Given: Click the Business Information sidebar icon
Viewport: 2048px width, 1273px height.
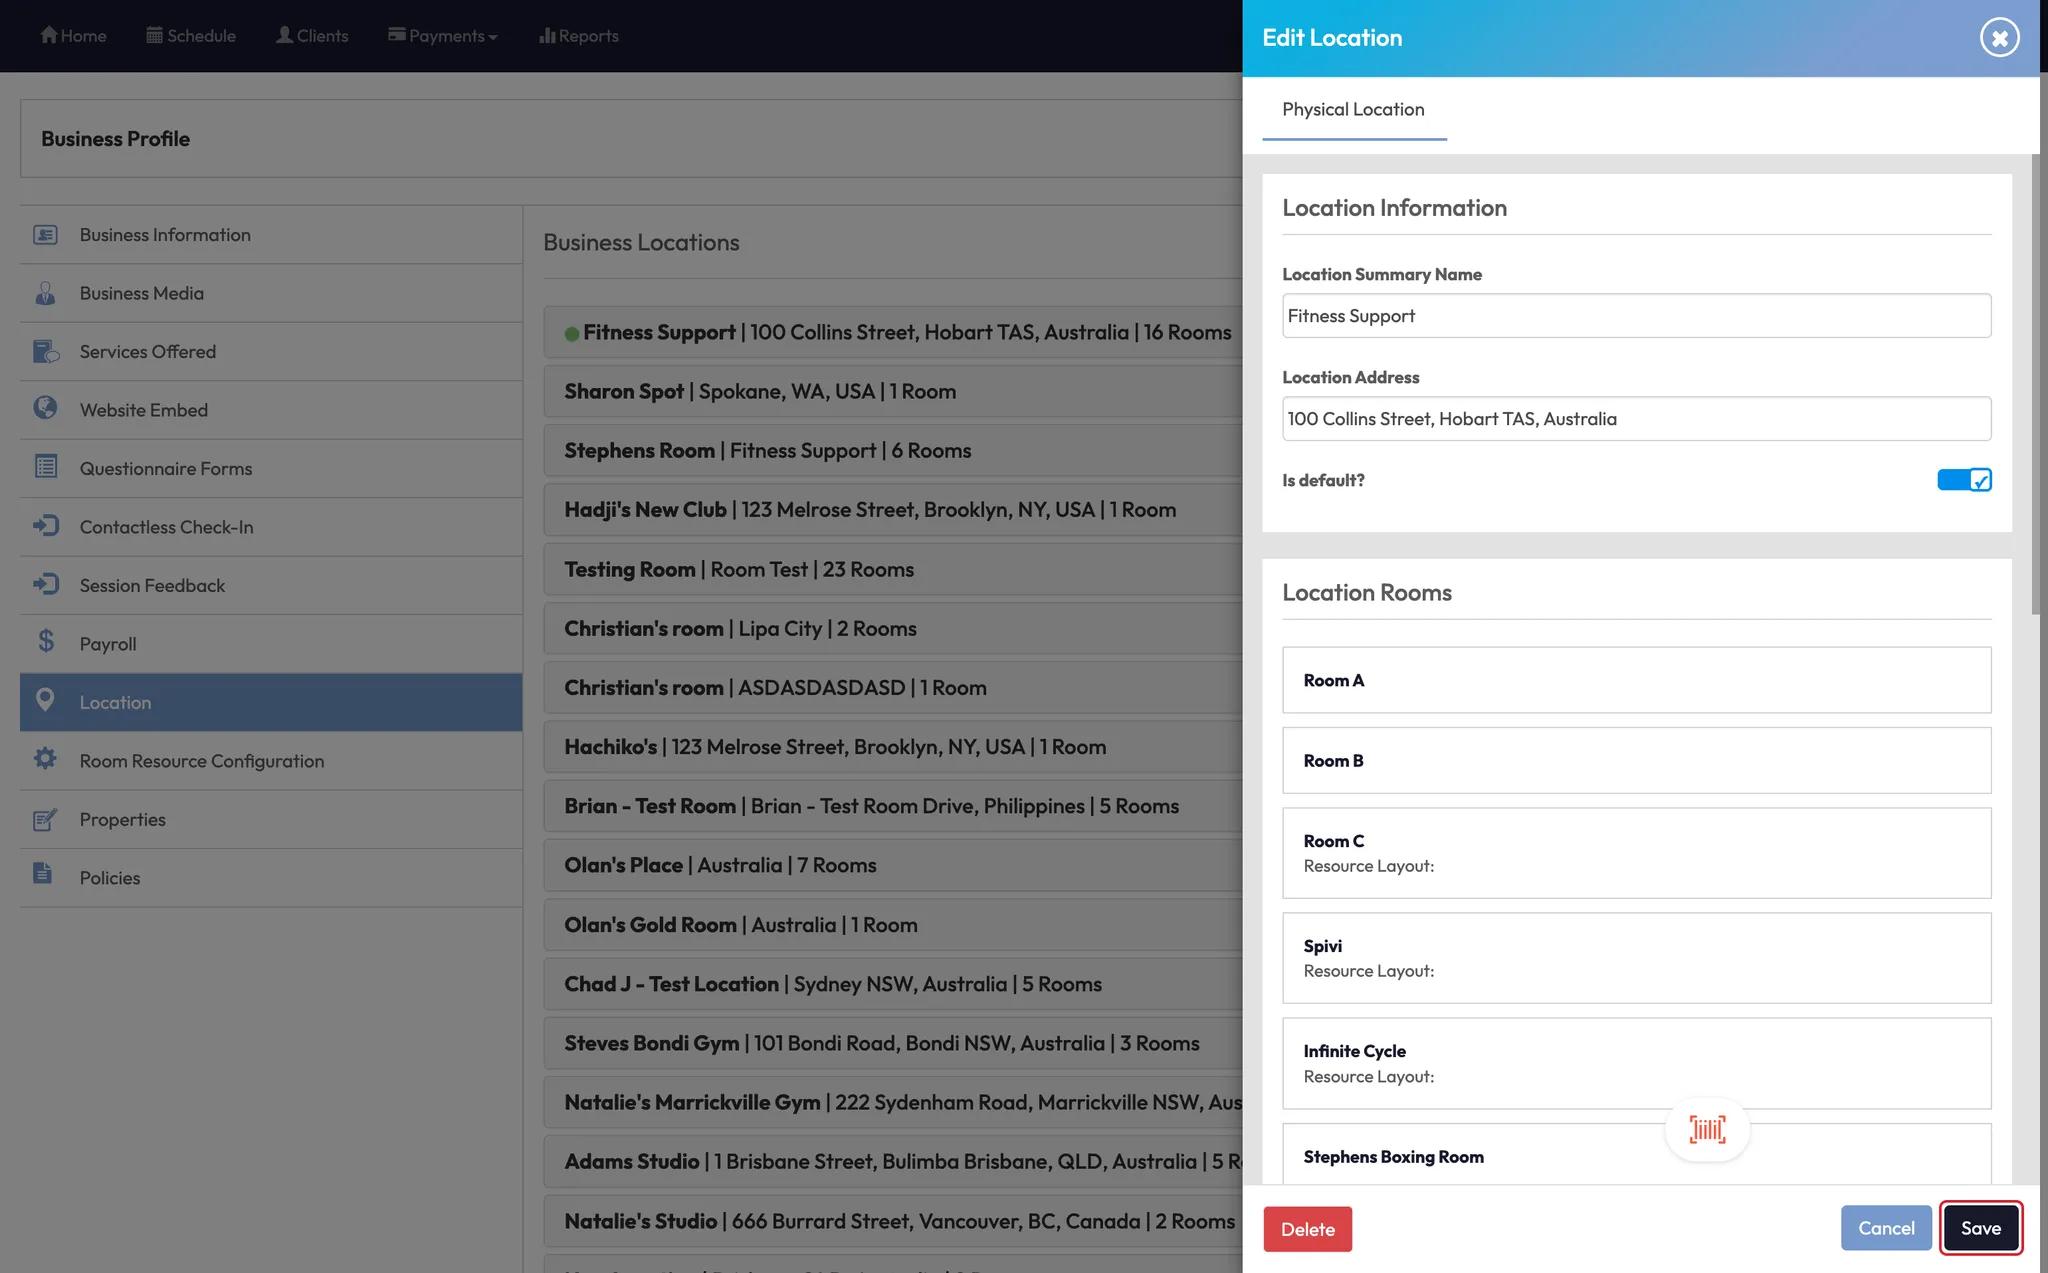Looking at the screenshot, I should coord(45,235).
